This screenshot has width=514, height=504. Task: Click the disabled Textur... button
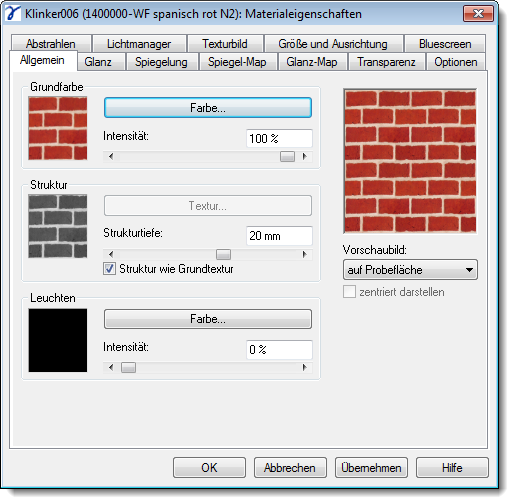[x=208, y=206]
